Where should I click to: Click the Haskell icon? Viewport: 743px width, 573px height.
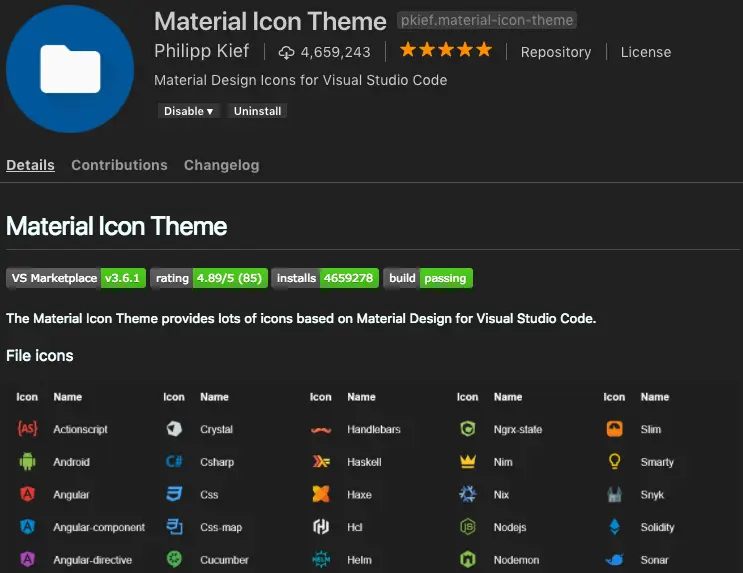click(321, 462)
